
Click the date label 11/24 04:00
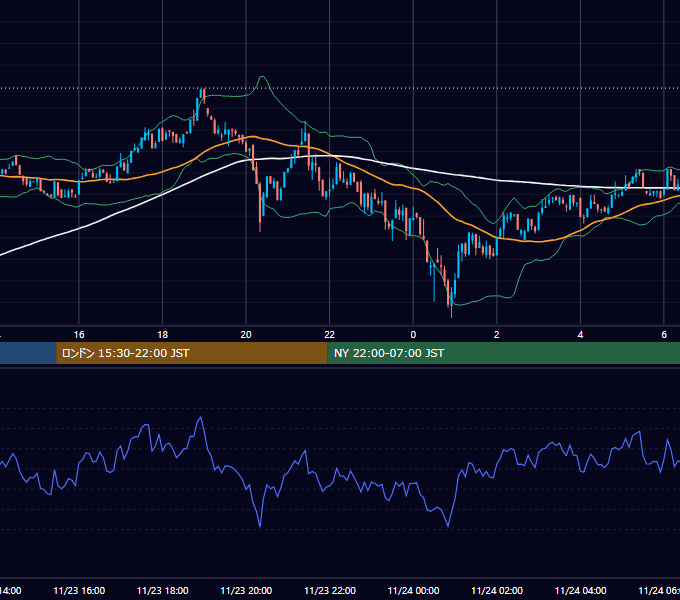coord(581,590)
